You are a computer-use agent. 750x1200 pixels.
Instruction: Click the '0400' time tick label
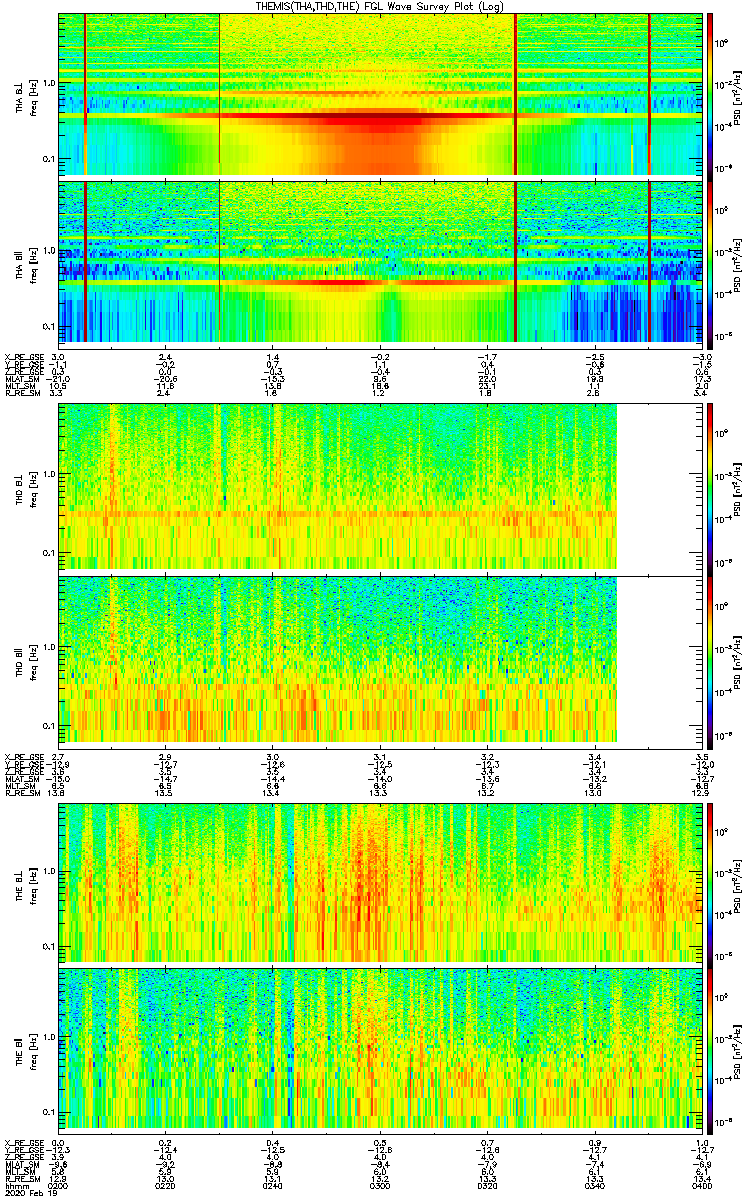pyautogui.click(x=702, y=1185)
